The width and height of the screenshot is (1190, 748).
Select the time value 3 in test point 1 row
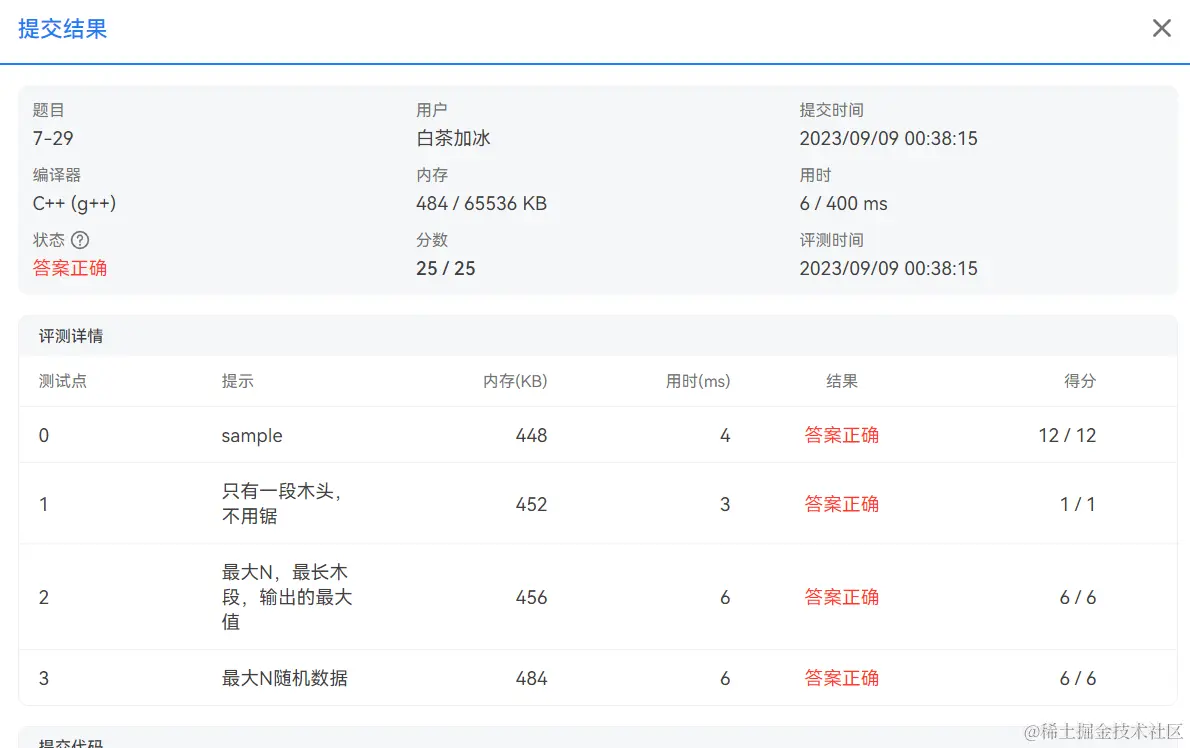(725, 504)
